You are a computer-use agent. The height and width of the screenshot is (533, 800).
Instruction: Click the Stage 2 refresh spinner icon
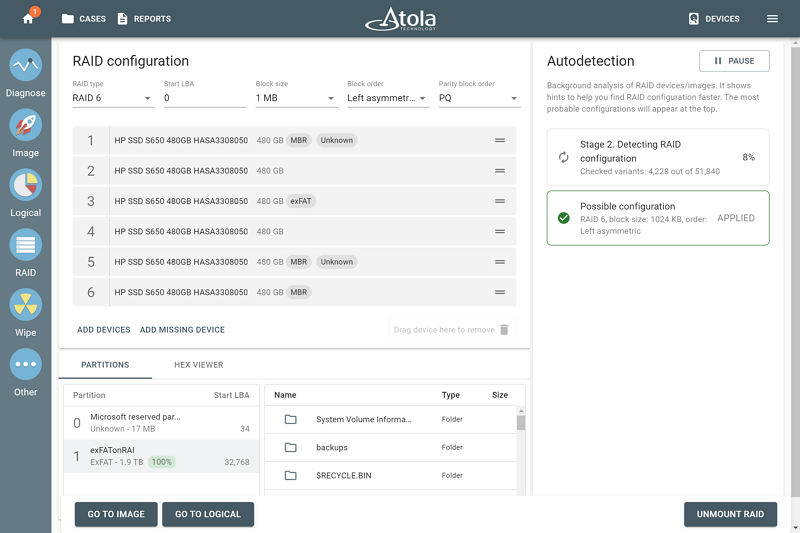click(x=563, y=158)
